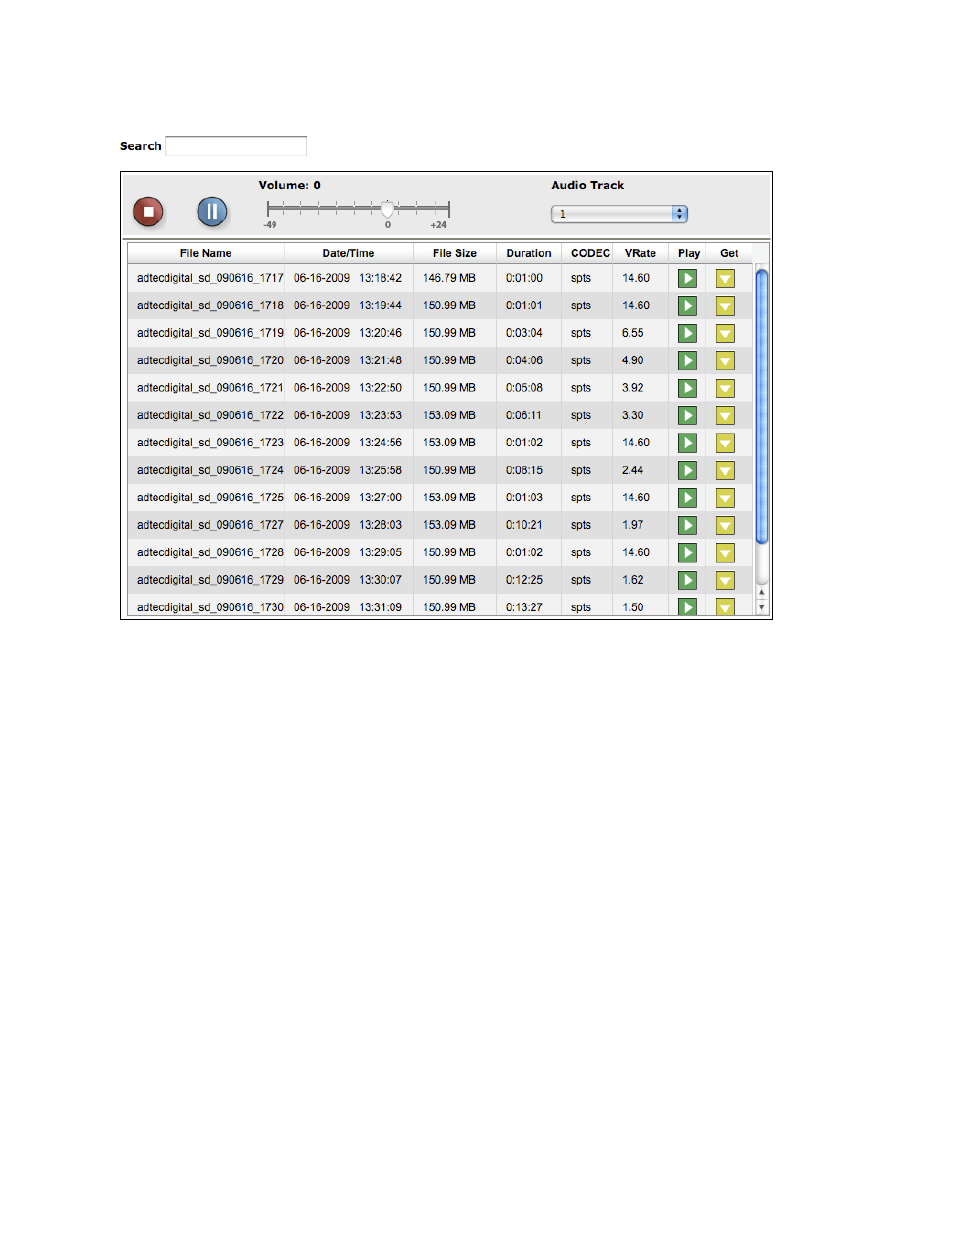Sort by Date/Time column header
Image resolution: width=954 pixels, height=1235 pixels.
pyautogui.click(x=348, y=254)
